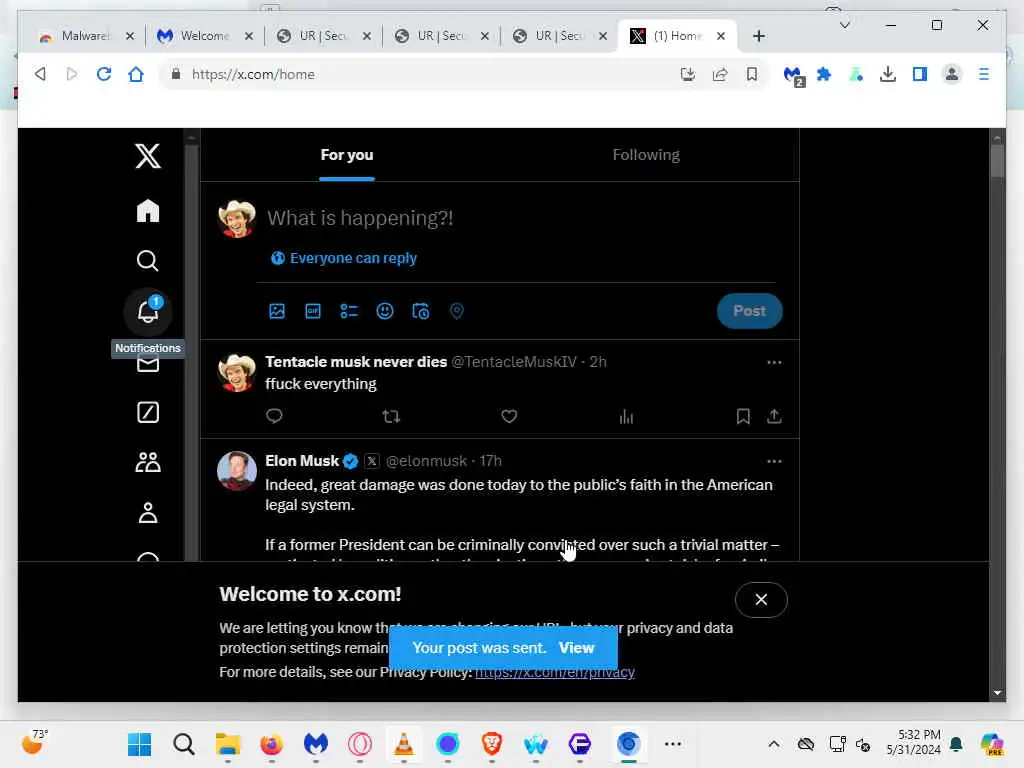Reload the page
Screen dimensions: 1024x768
(104, 74)
